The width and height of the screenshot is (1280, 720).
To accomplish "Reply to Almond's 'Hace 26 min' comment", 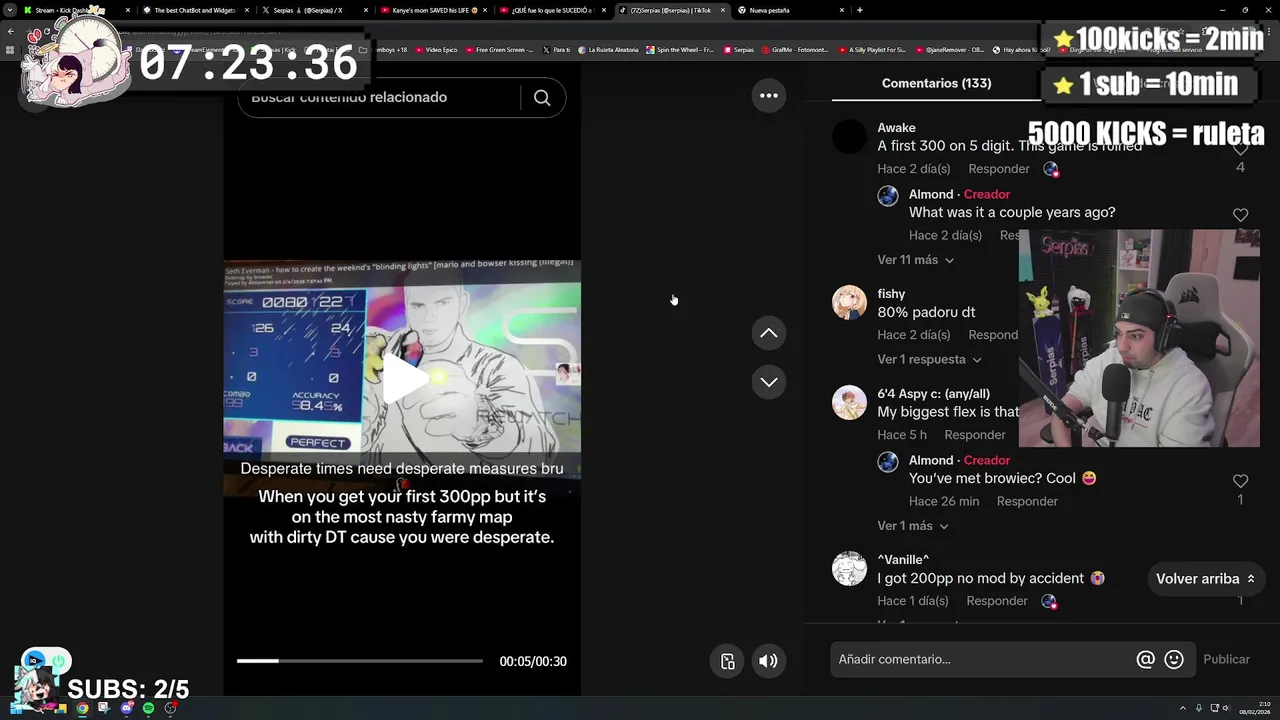I will [x=1027, y=501].
